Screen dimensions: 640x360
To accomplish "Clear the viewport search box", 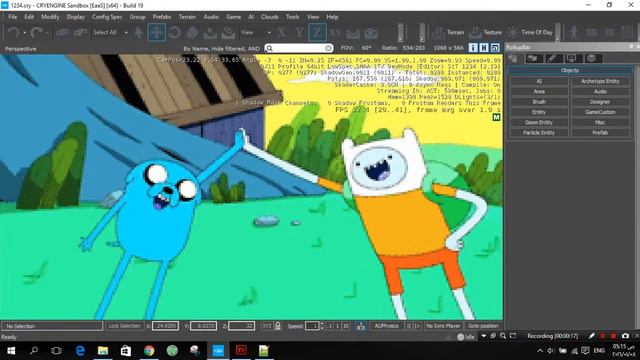I will click(328, 48).
